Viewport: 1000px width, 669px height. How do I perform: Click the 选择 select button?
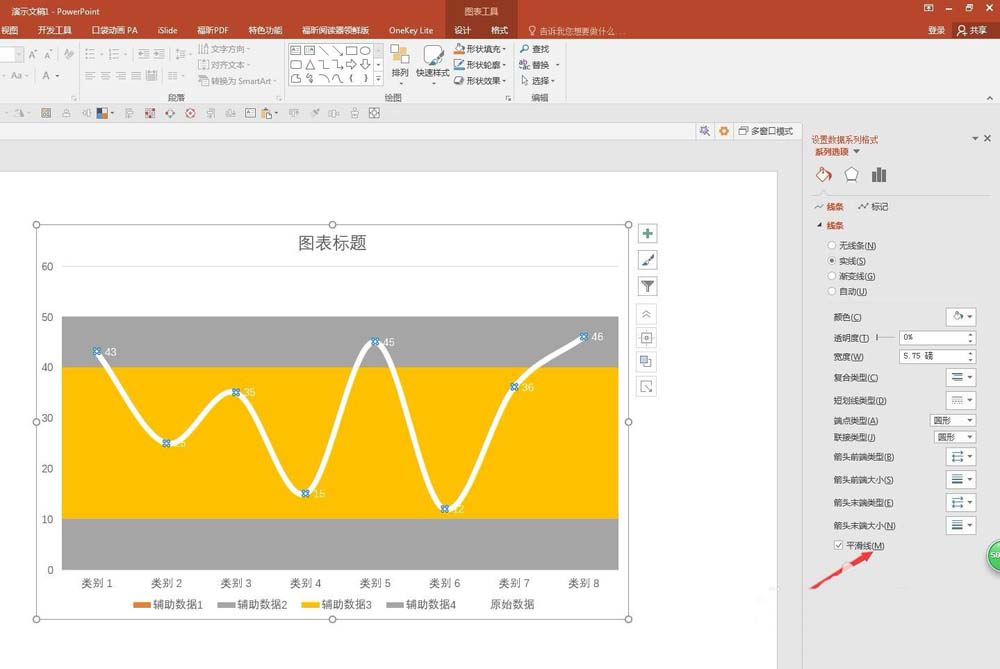click(538, 80)
